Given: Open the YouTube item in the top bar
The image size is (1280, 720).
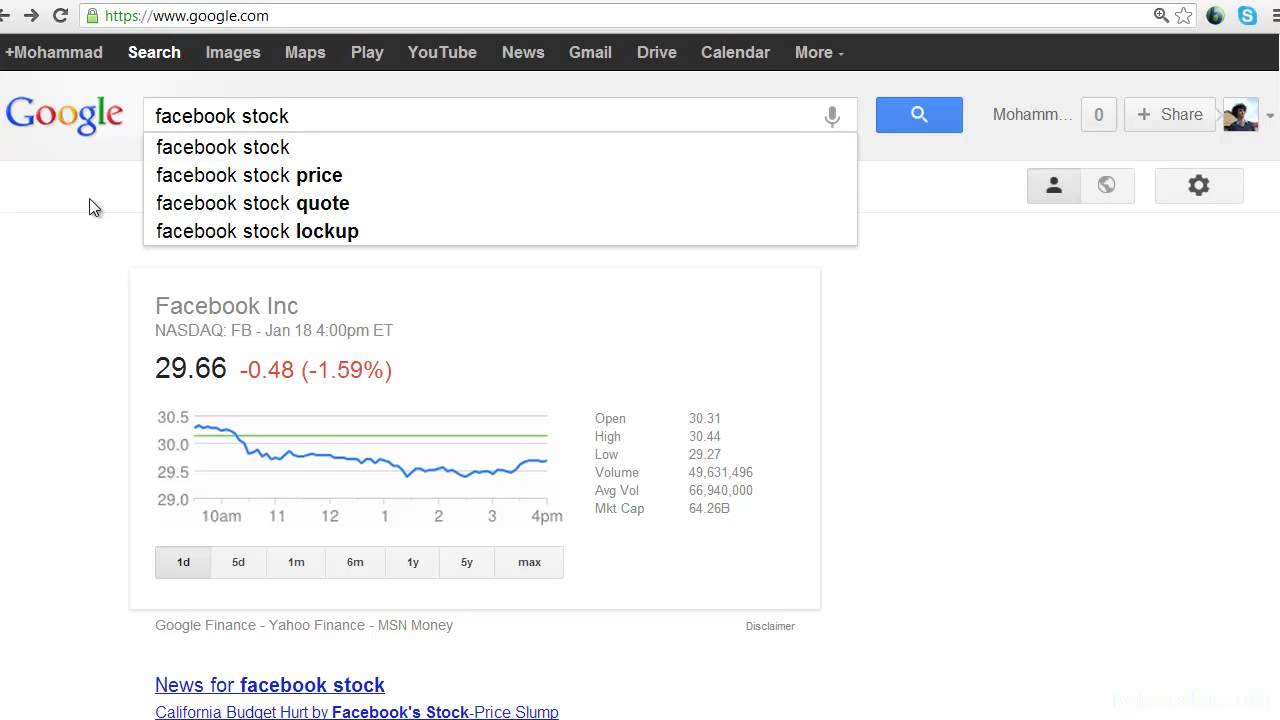Looking at the screenshot, I should click(x=442, y=52).
